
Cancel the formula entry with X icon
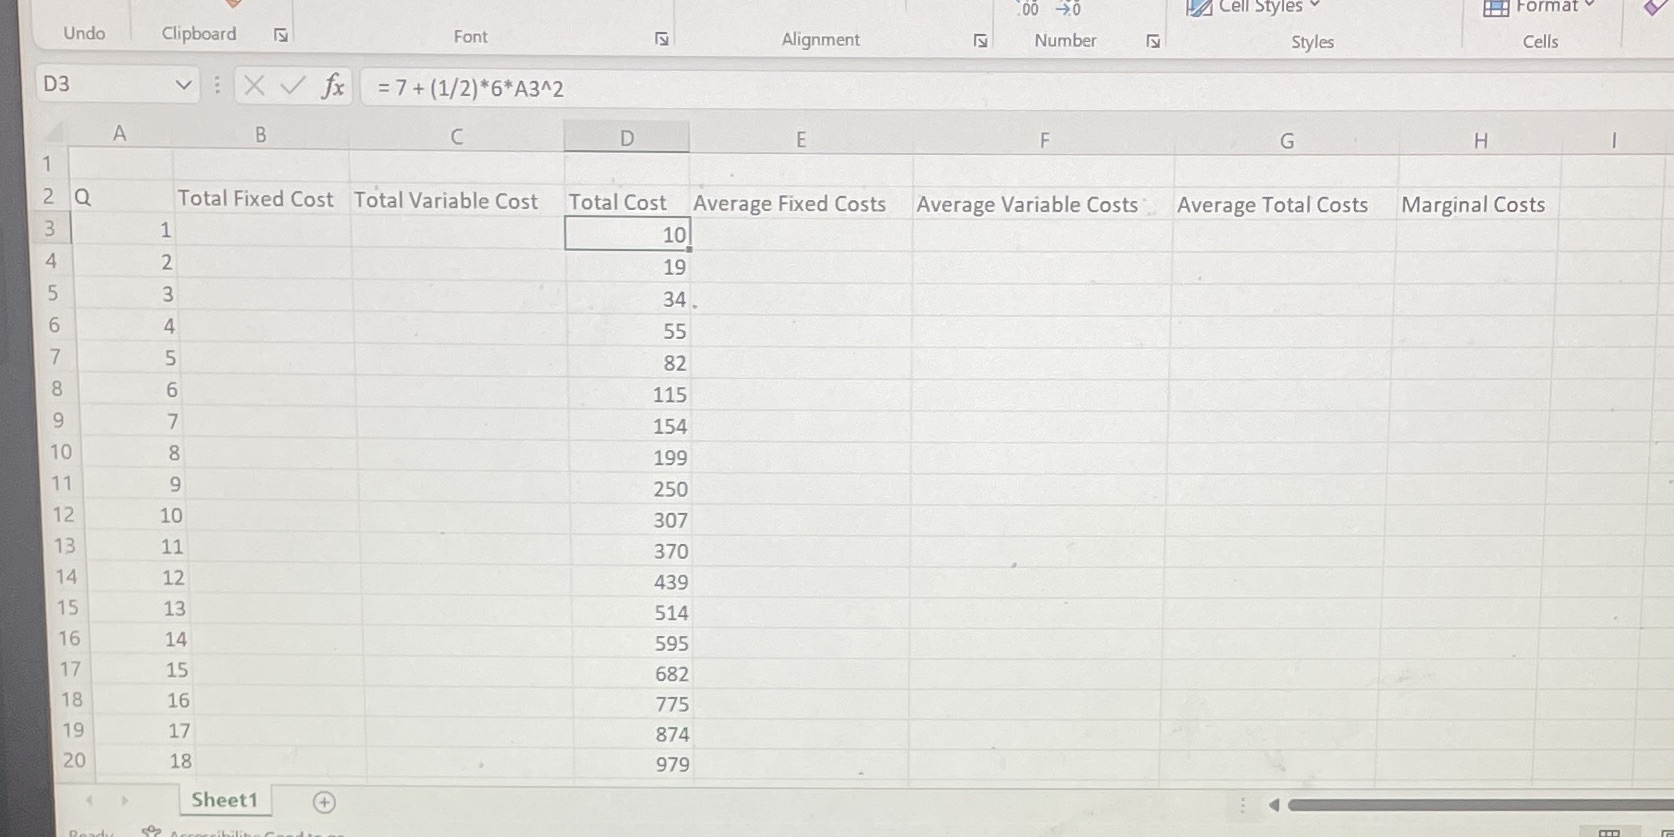[x=254, y=86]
